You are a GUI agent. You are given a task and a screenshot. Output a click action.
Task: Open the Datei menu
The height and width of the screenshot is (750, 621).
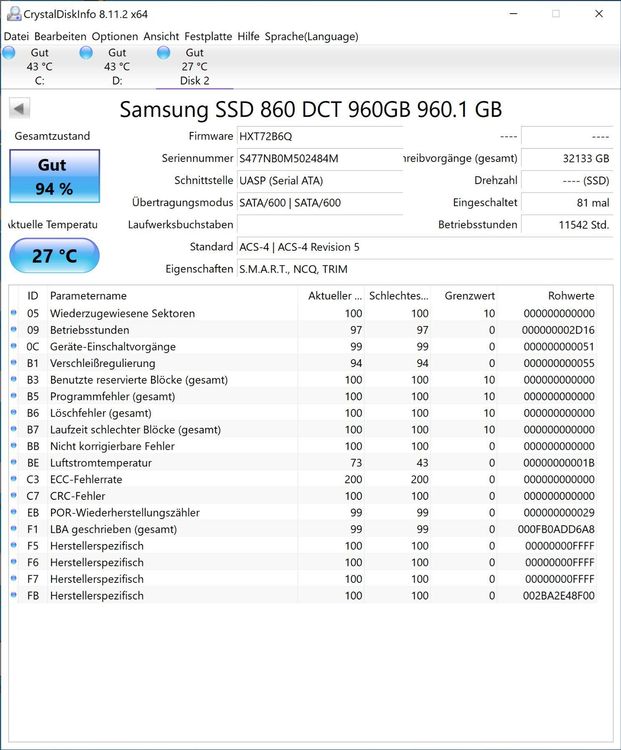click(x=16, y=36)
